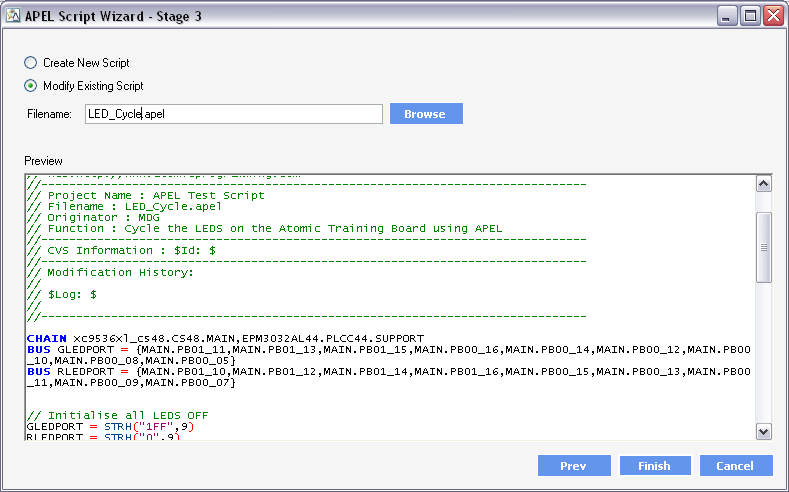The image size is (789, 492).
Task: Go back with the Prev button
Action: click(573, 466)
